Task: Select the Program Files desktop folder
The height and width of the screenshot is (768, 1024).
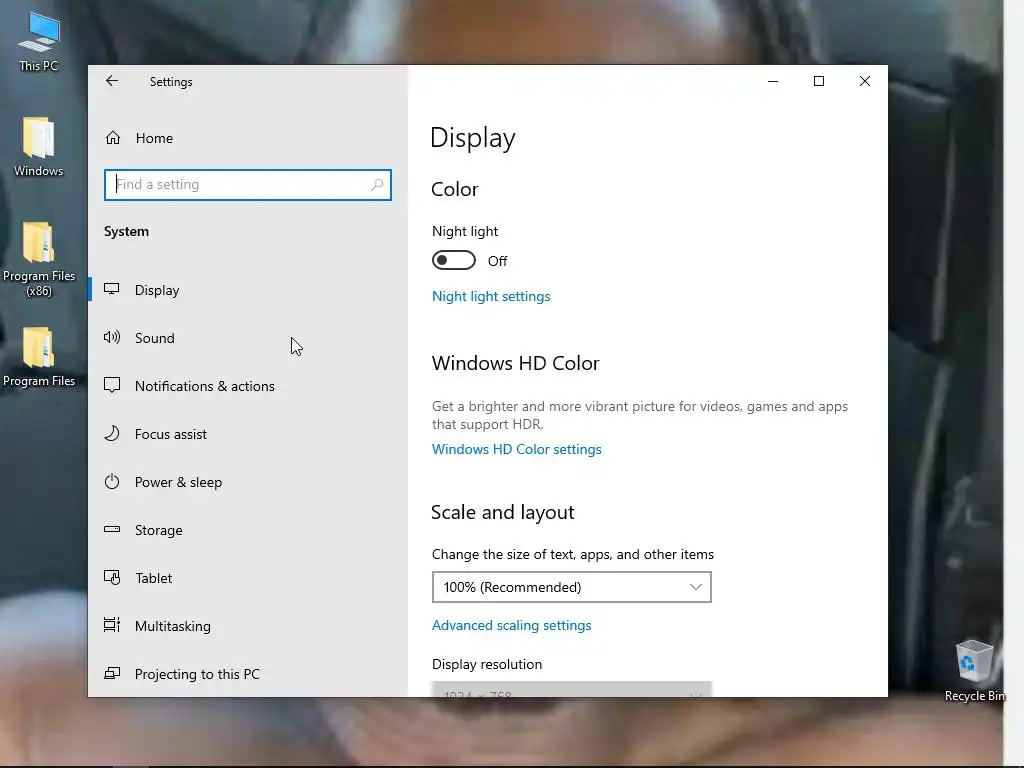Action: (x=39, y=357)
